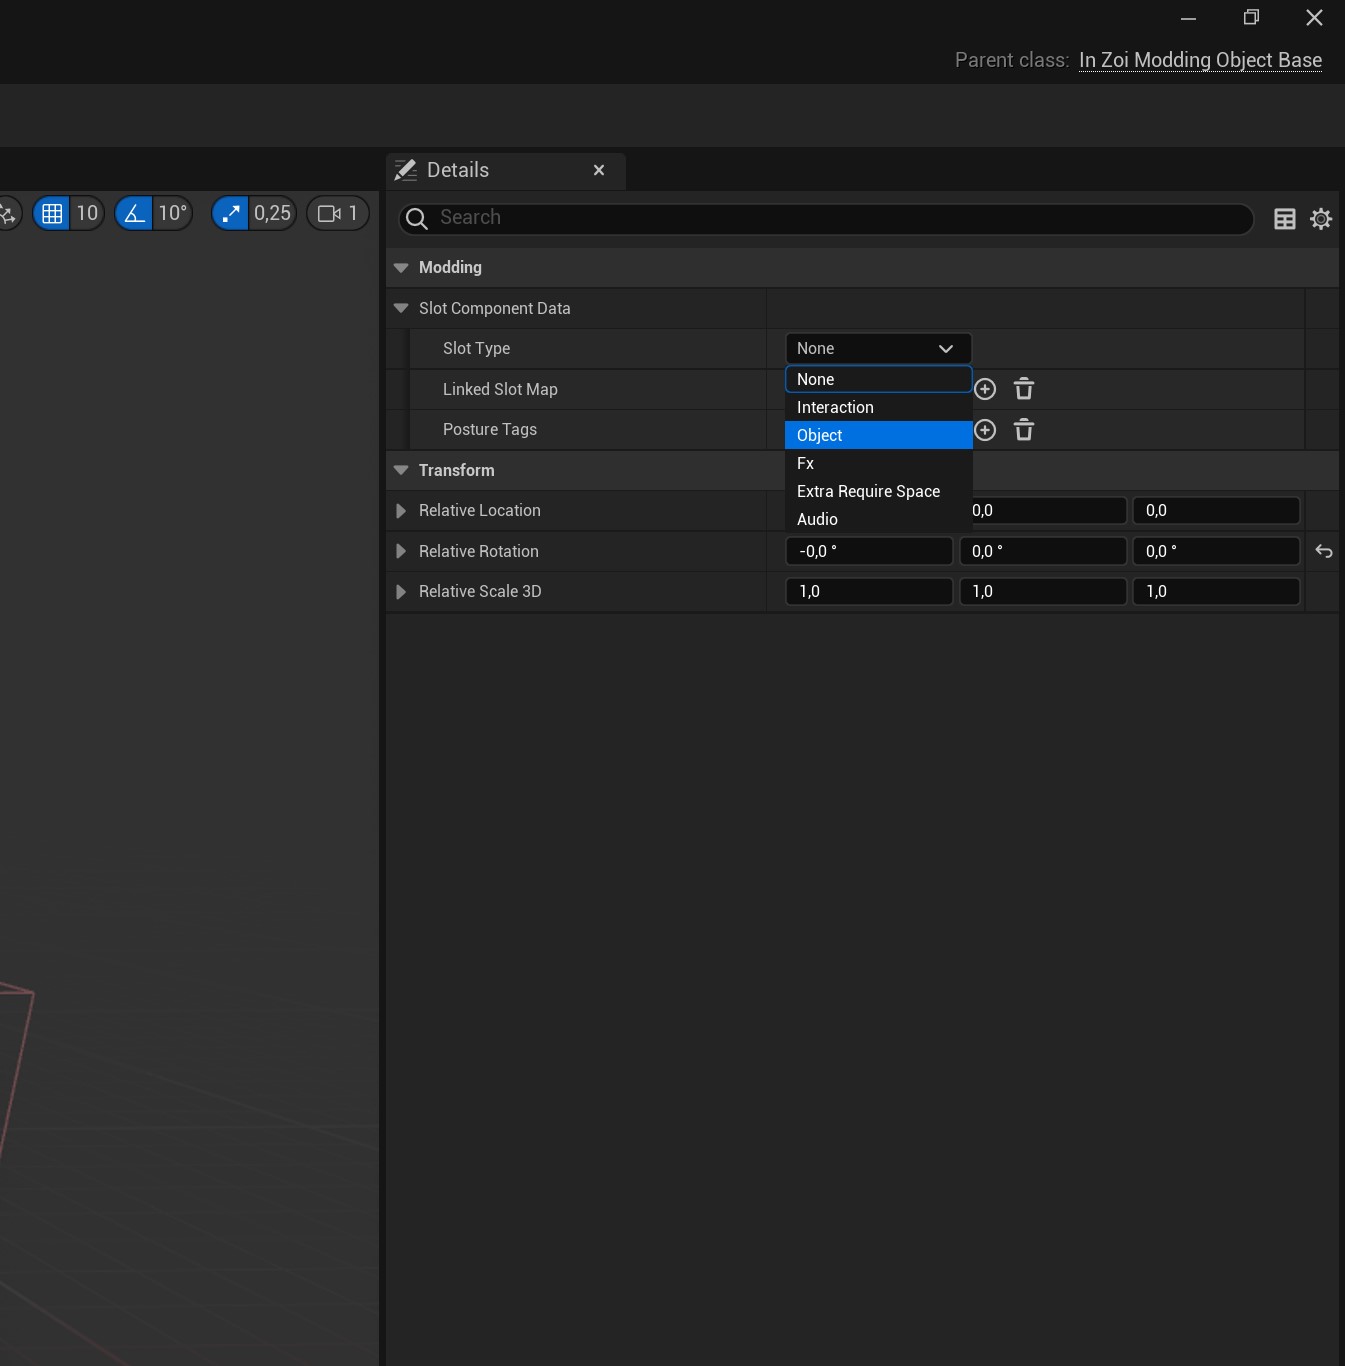The height and width of the screenshot is (1366, 1345).
Task: Edit Relative Rotation X value -0,0°
Action: 869,551
